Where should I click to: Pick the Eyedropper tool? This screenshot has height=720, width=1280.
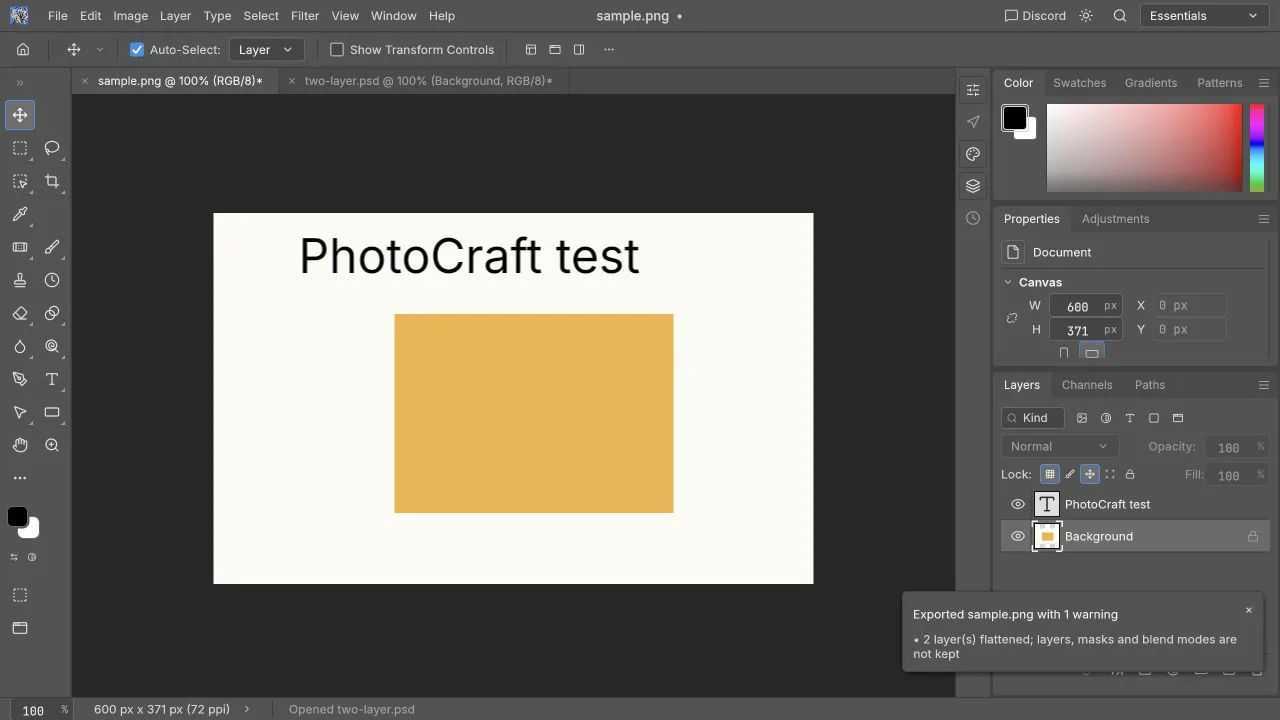[x=20, y=214]
